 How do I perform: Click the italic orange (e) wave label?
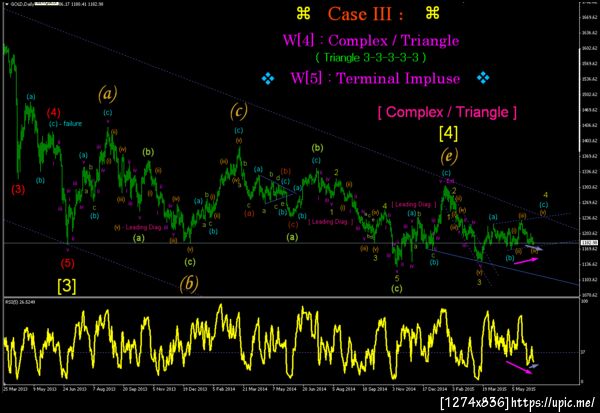coord(449,156)
